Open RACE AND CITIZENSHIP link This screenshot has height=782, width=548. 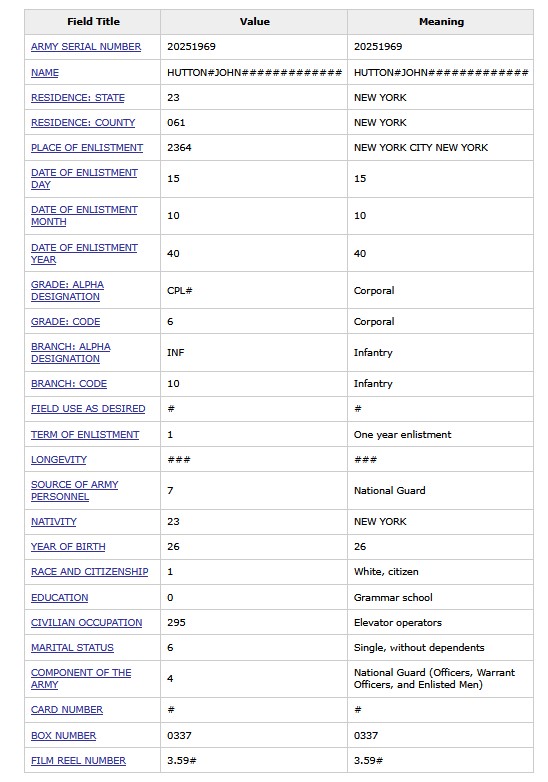pos(90,572)
